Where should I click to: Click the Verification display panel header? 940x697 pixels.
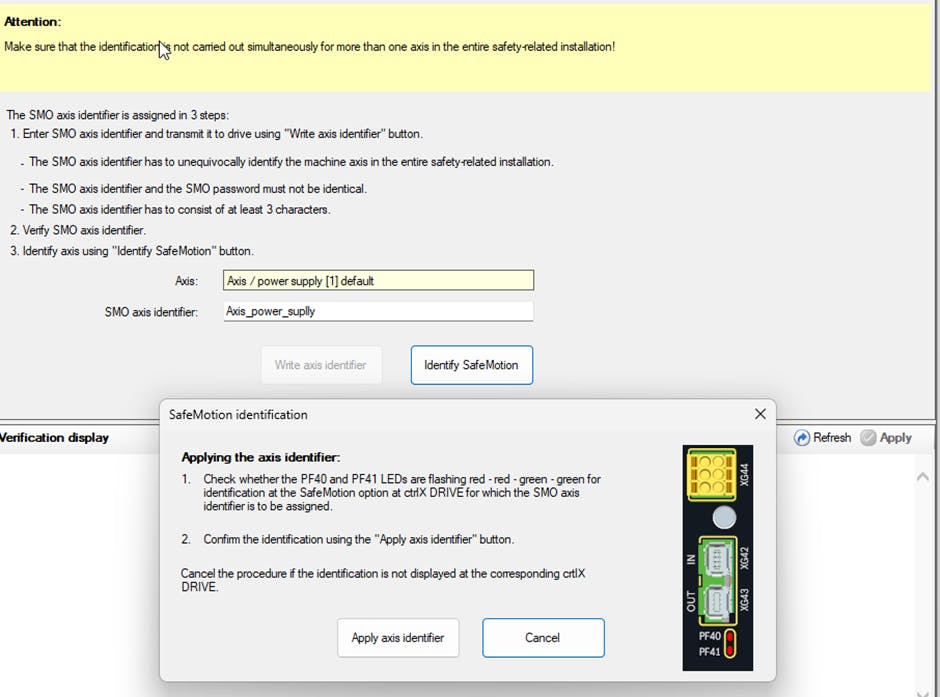coord(55,438)
